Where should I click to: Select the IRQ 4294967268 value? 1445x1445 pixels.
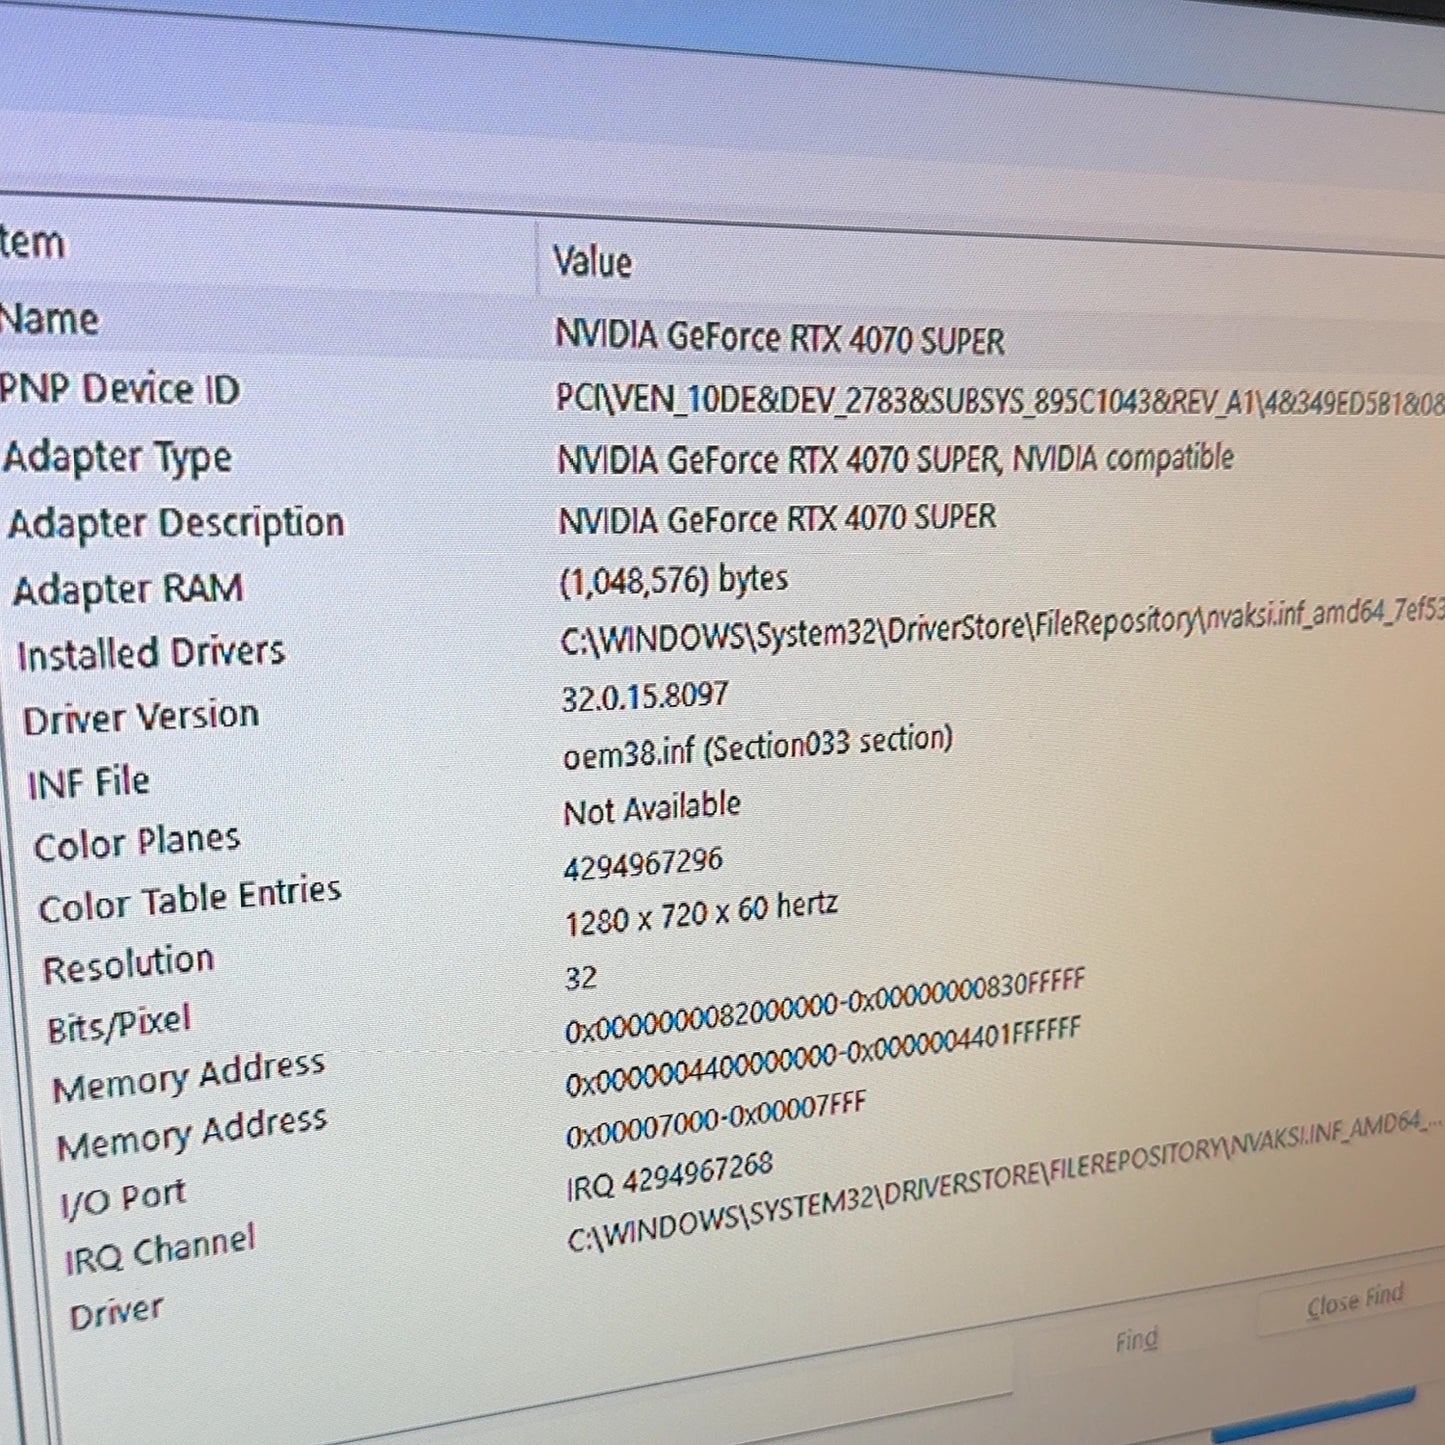[670, 1176]
